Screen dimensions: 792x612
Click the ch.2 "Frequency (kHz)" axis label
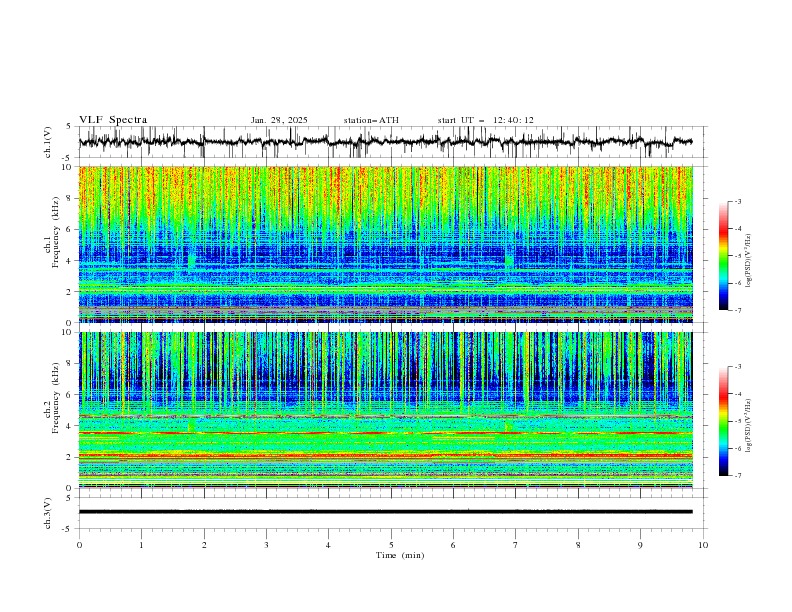56,398
